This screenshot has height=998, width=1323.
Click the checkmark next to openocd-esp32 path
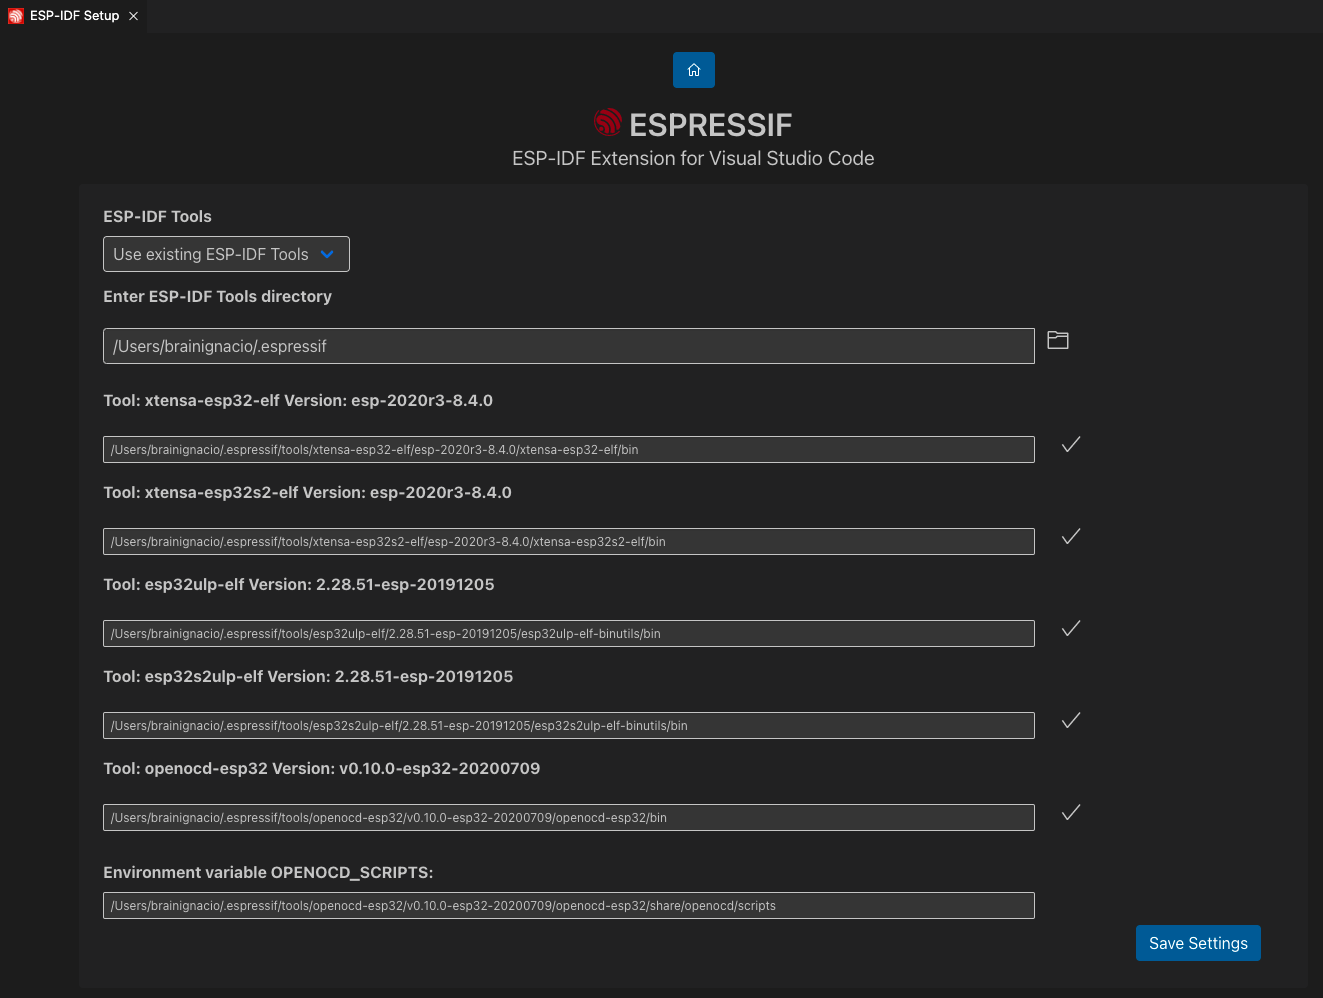[1070, 812]
